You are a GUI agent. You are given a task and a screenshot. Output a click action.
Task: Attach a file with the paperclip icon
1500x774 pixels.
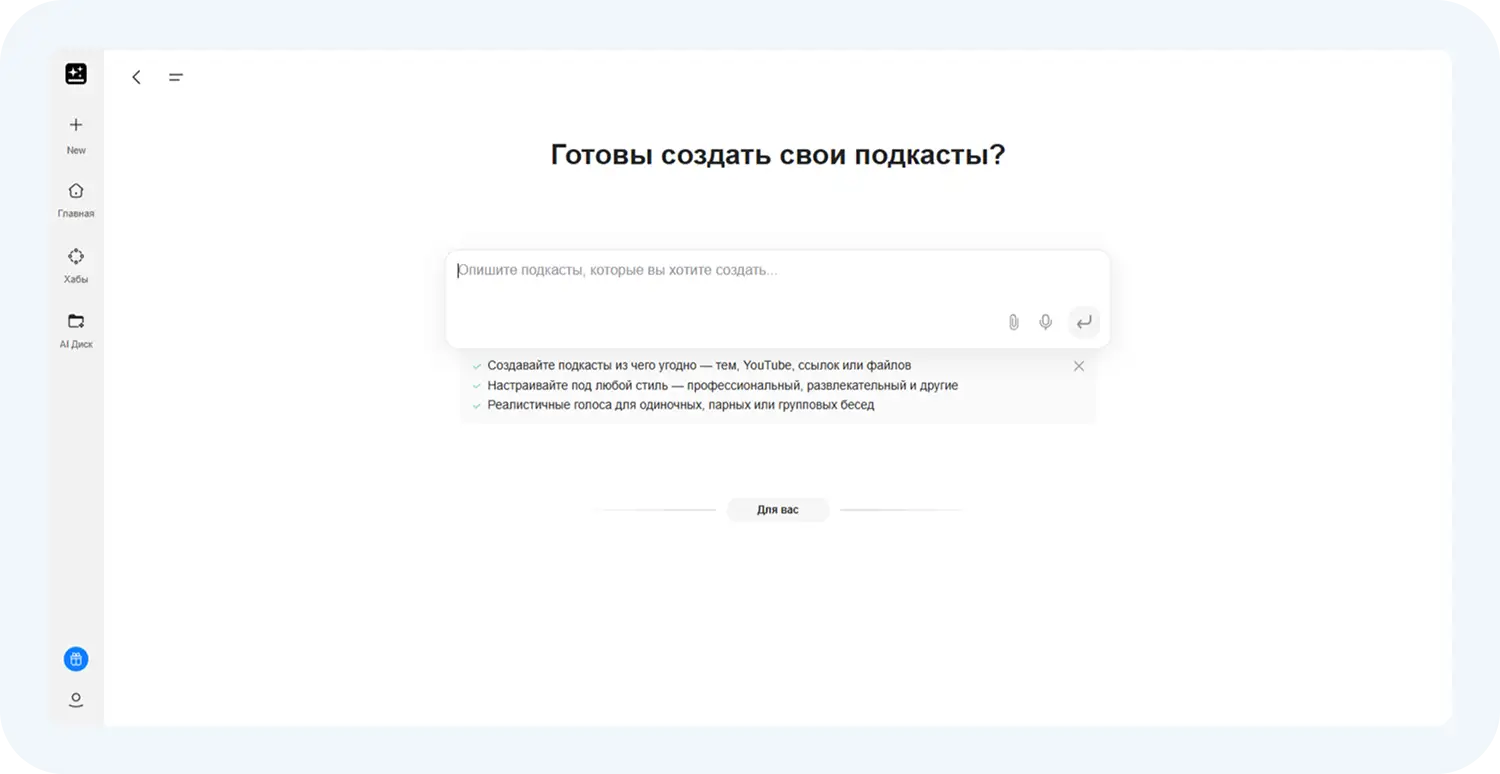click(x=1013, y=322)
